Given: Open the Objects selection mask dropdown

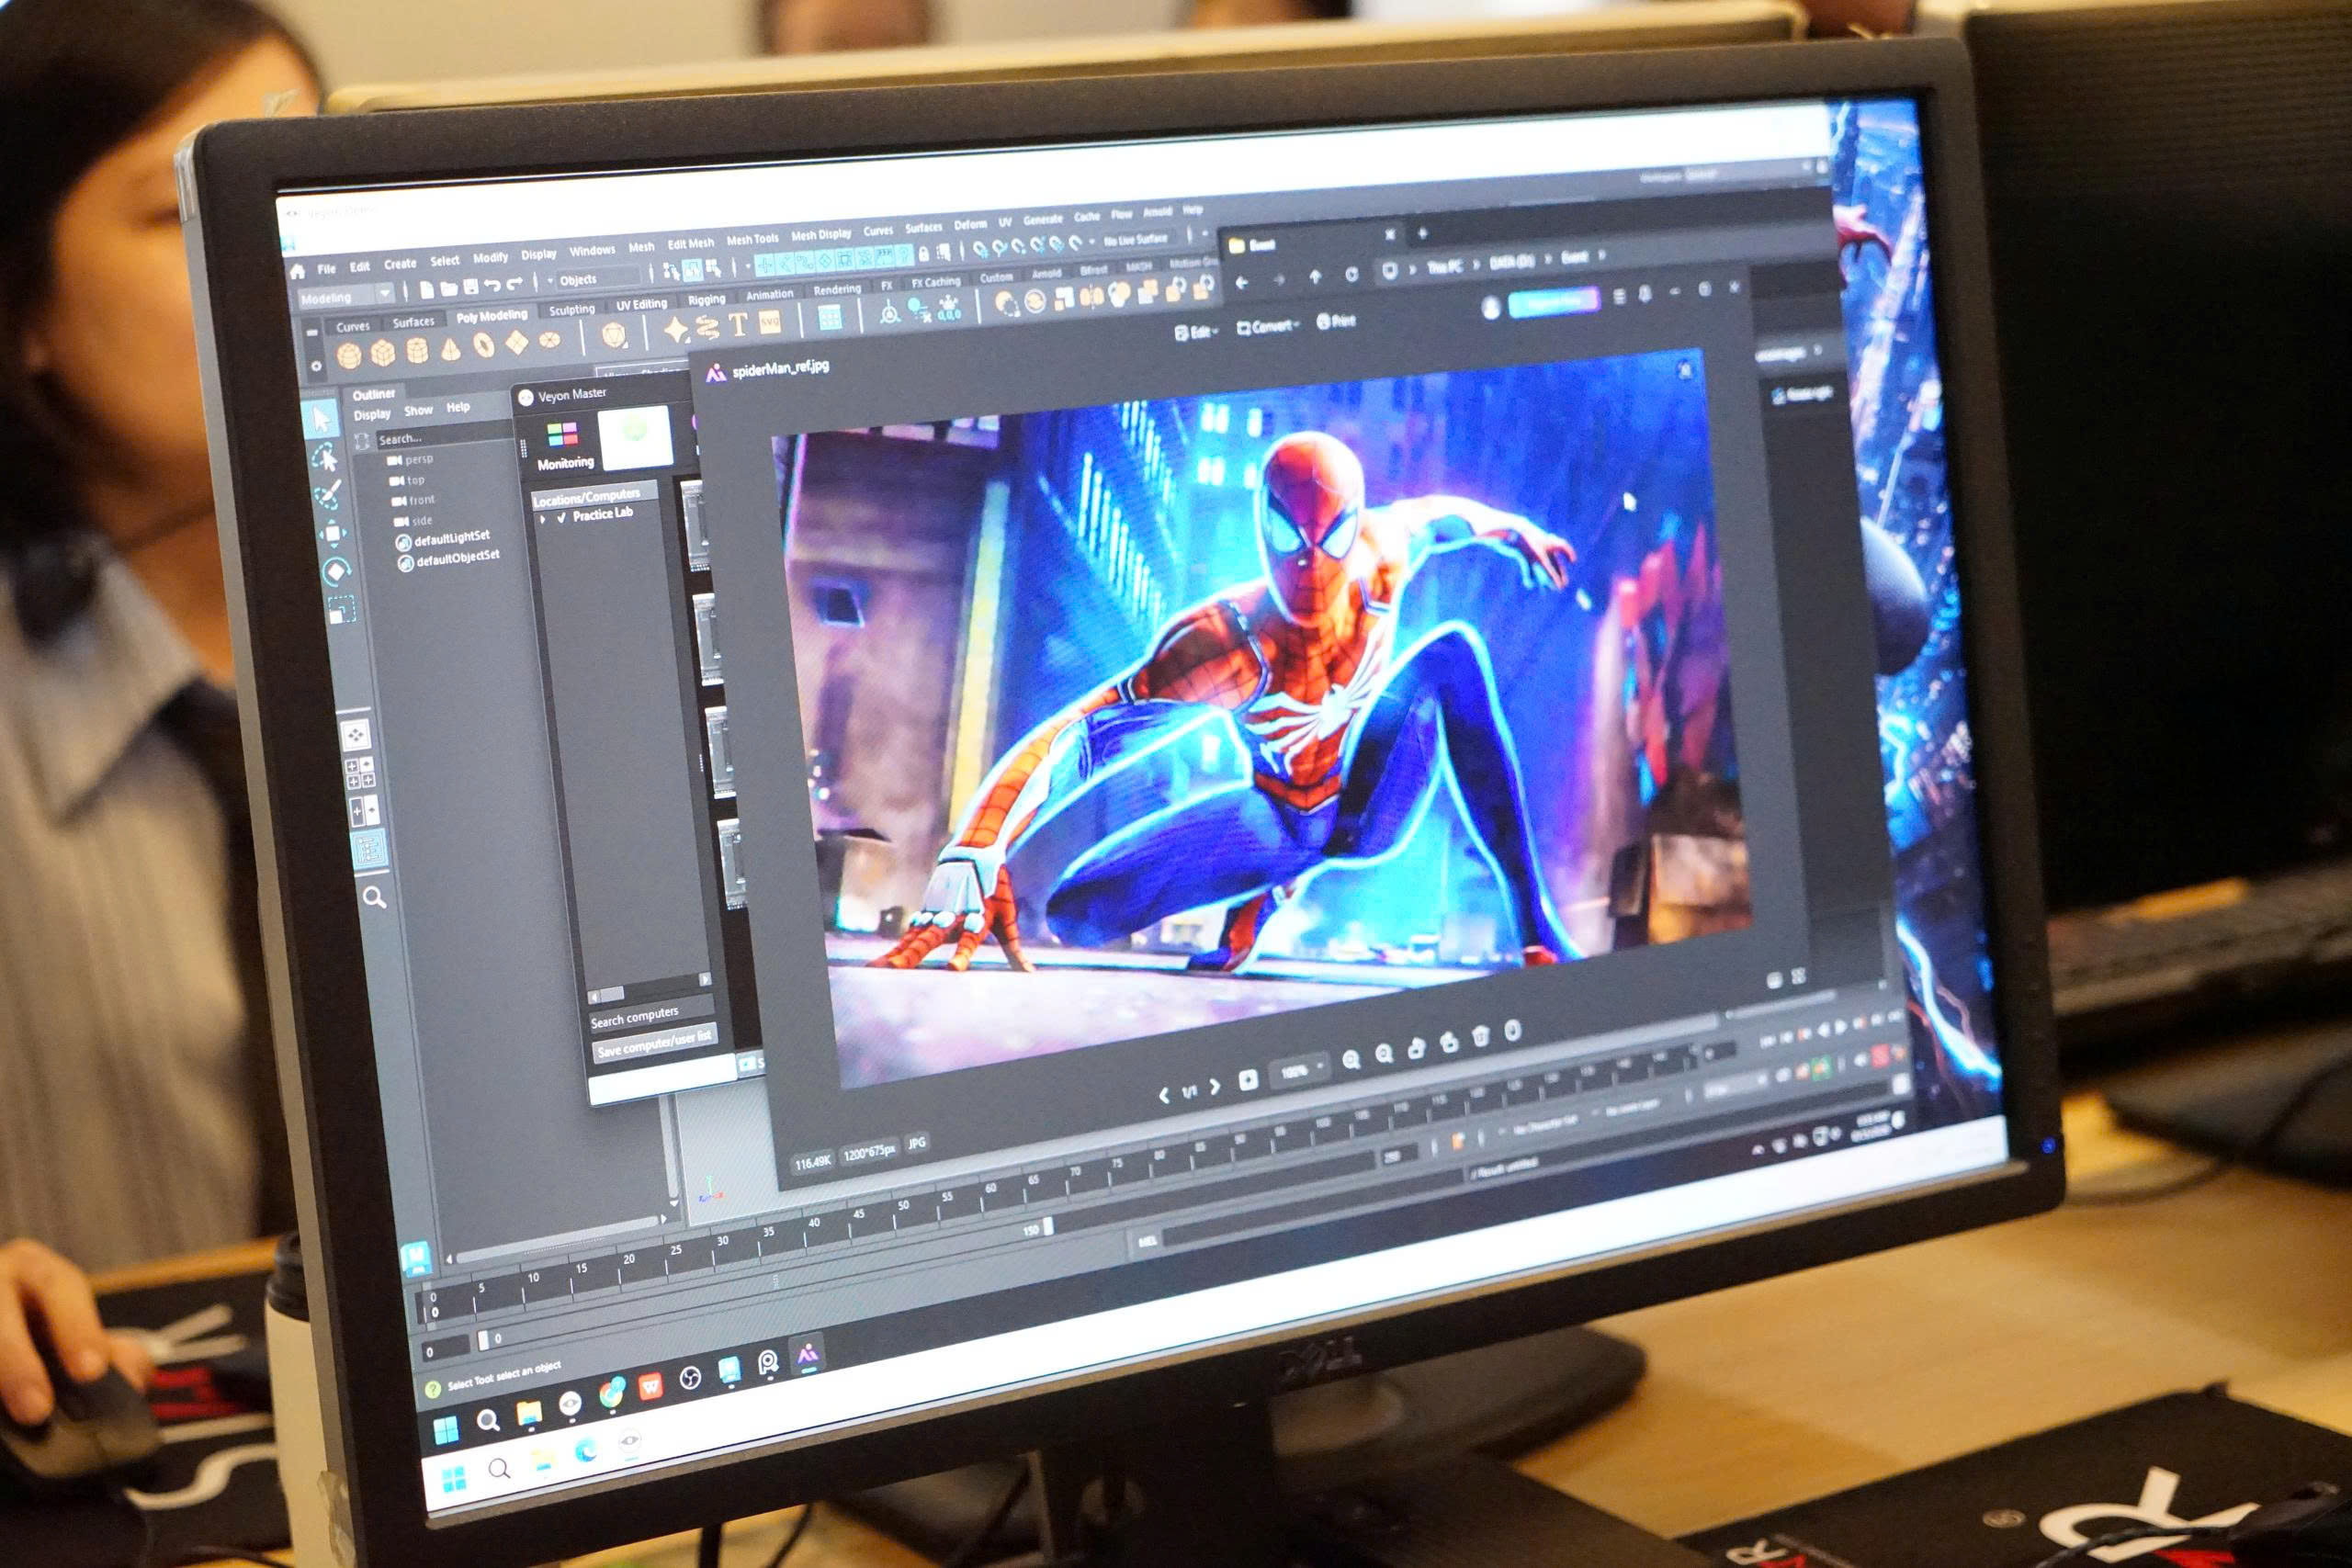Looking at the screenshot, I should [x=598, y=278].
